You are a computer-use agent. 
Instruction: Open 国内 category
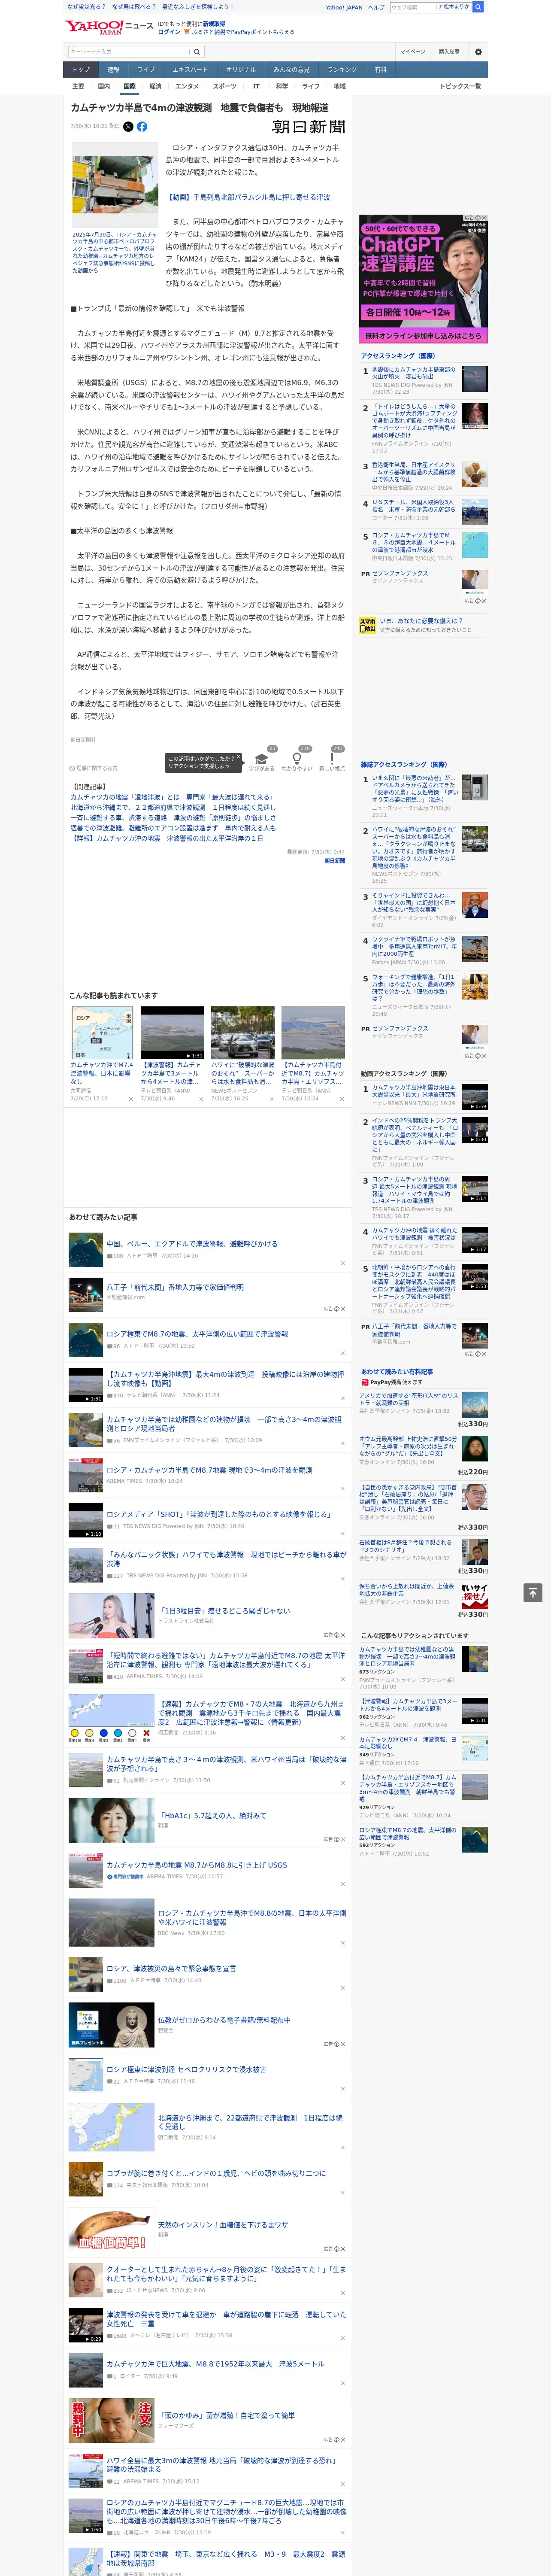point(104,86)
